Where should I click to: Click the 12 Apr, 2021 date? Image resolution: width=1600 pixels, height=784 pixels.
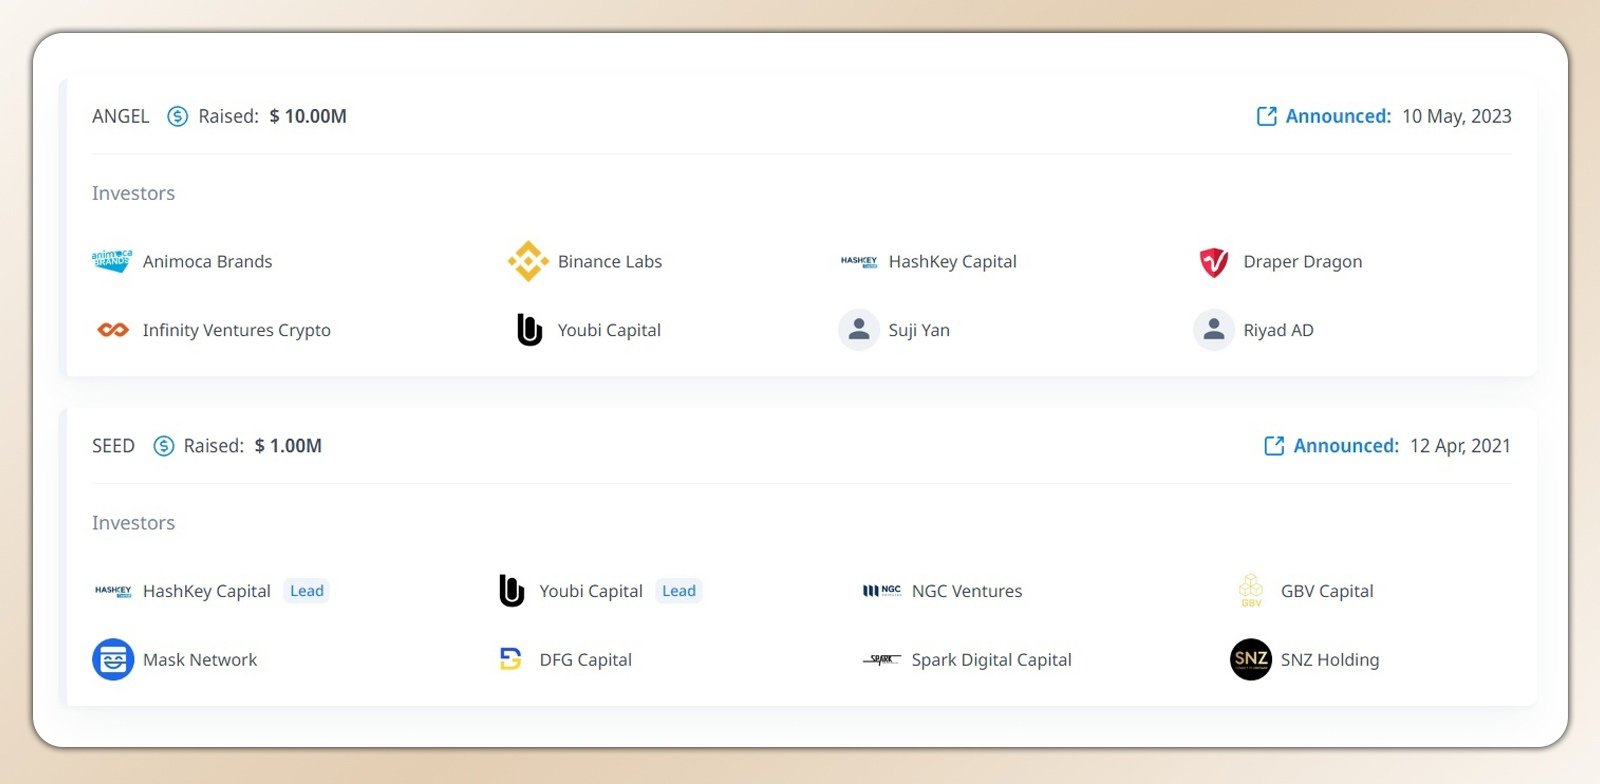pyautogui.click(x=1460, y=447)
